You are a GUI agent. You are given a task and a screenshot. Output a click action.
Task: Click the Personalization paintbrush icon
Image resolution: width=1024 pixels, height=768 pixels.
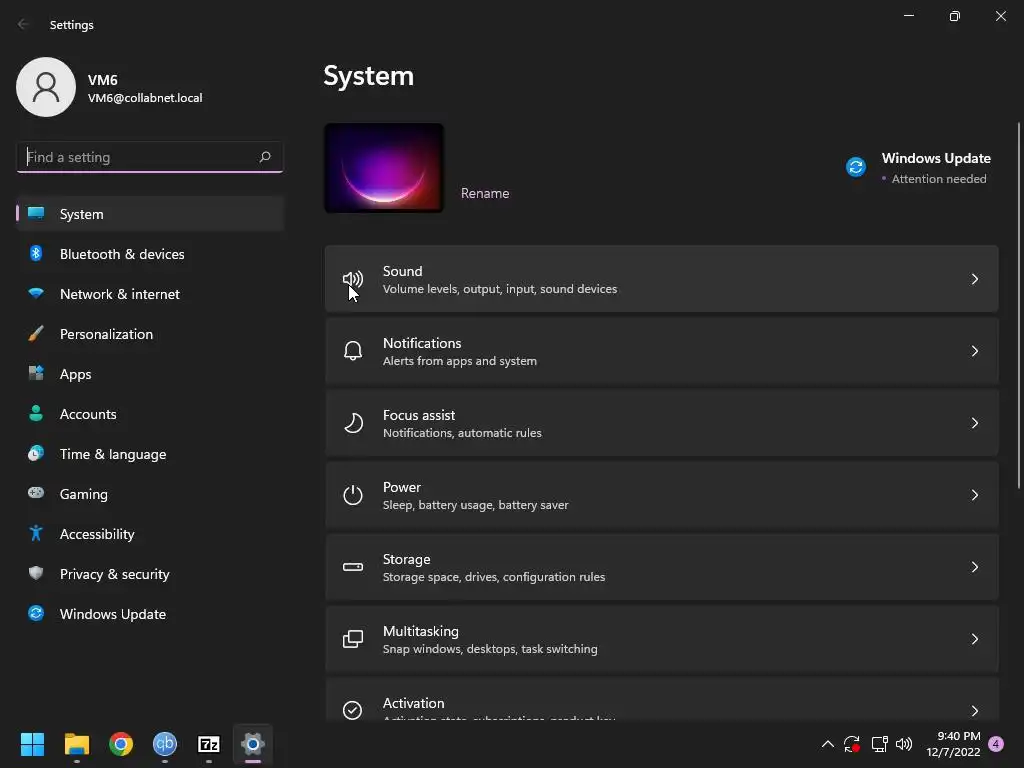click(x=36, y=334)
